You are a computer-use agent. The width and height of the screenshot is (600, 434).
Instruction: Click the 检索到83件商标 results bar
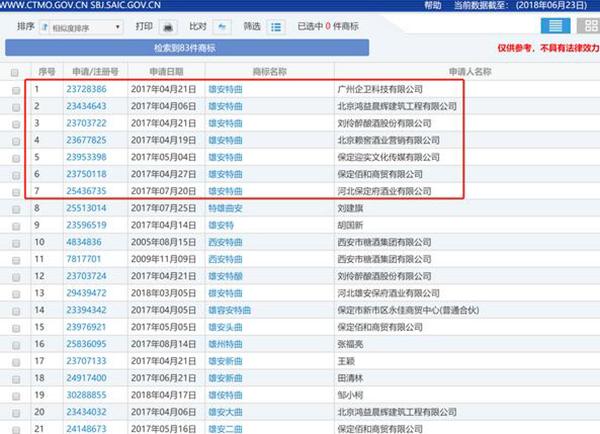point(187,48)
